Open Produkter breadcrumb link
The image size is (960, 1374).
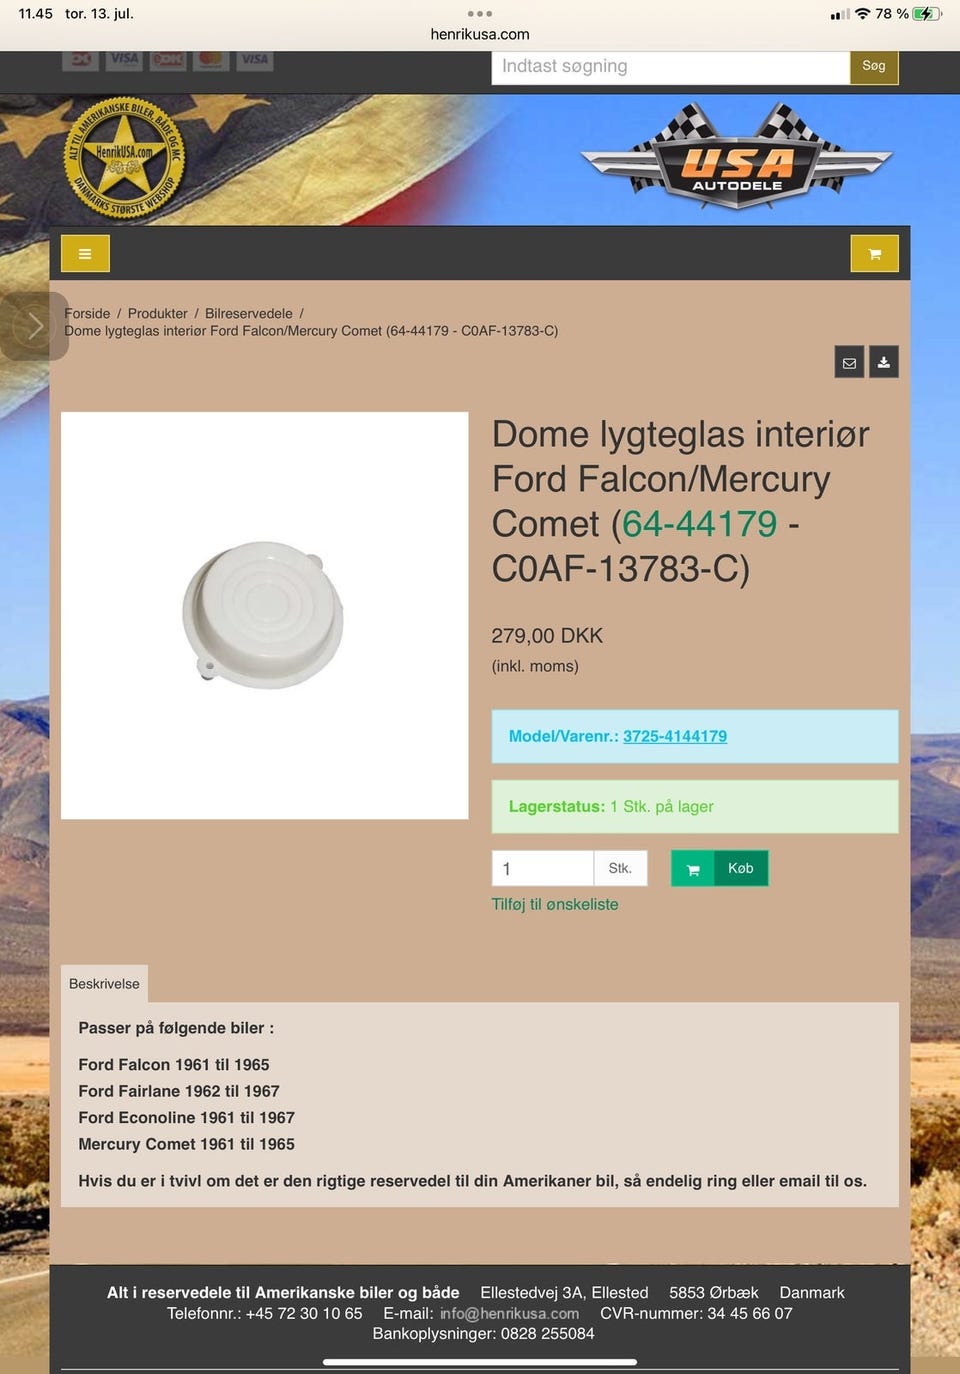(x=158, y=313)
